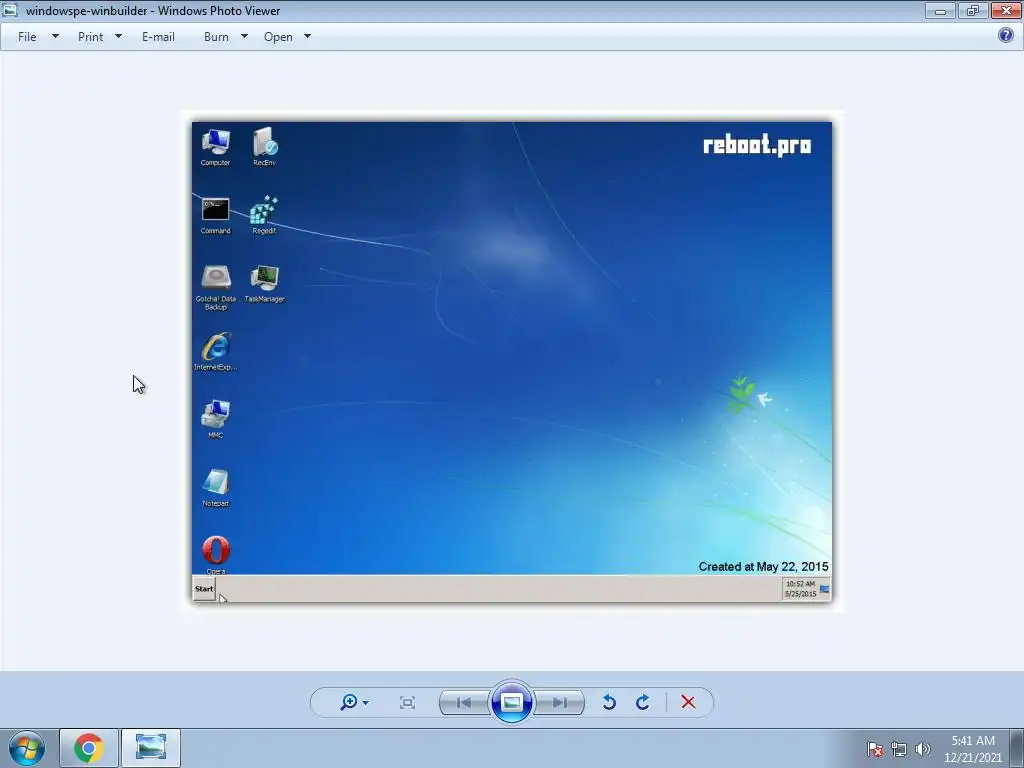Image resolution: width=1024 pixels, height=768 pixels.
Task: Minimize the Photo Viewer window
Action: [x=940, y=10]
